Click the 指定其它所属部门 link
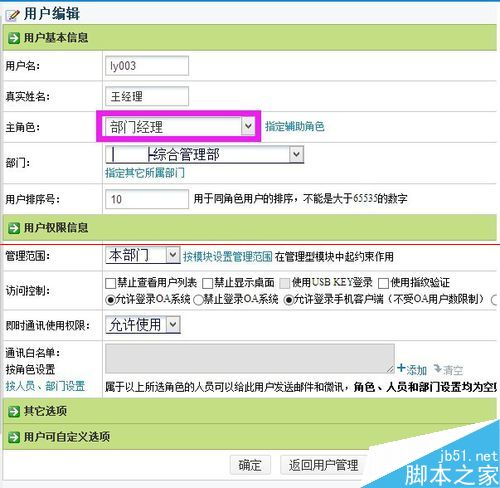This screenshot has height=488, width=500. [145, 173]
